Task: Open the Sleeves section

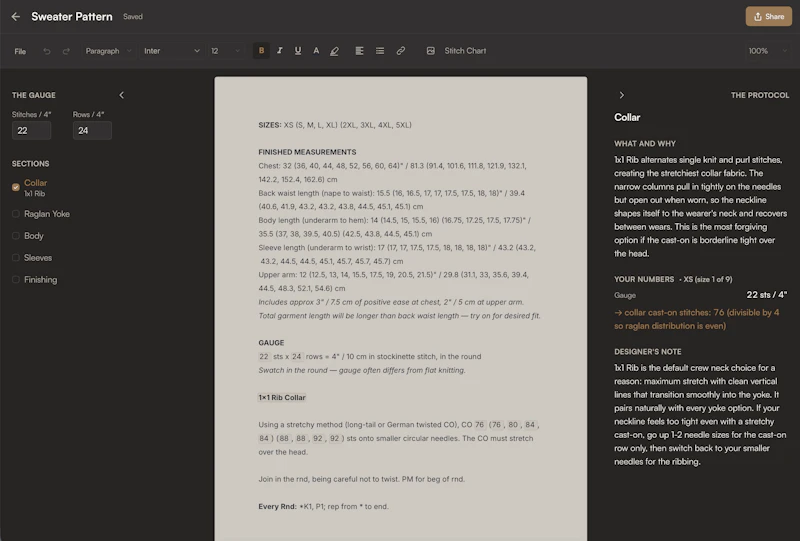Action: pyautogui.click(x=38, y=258)
